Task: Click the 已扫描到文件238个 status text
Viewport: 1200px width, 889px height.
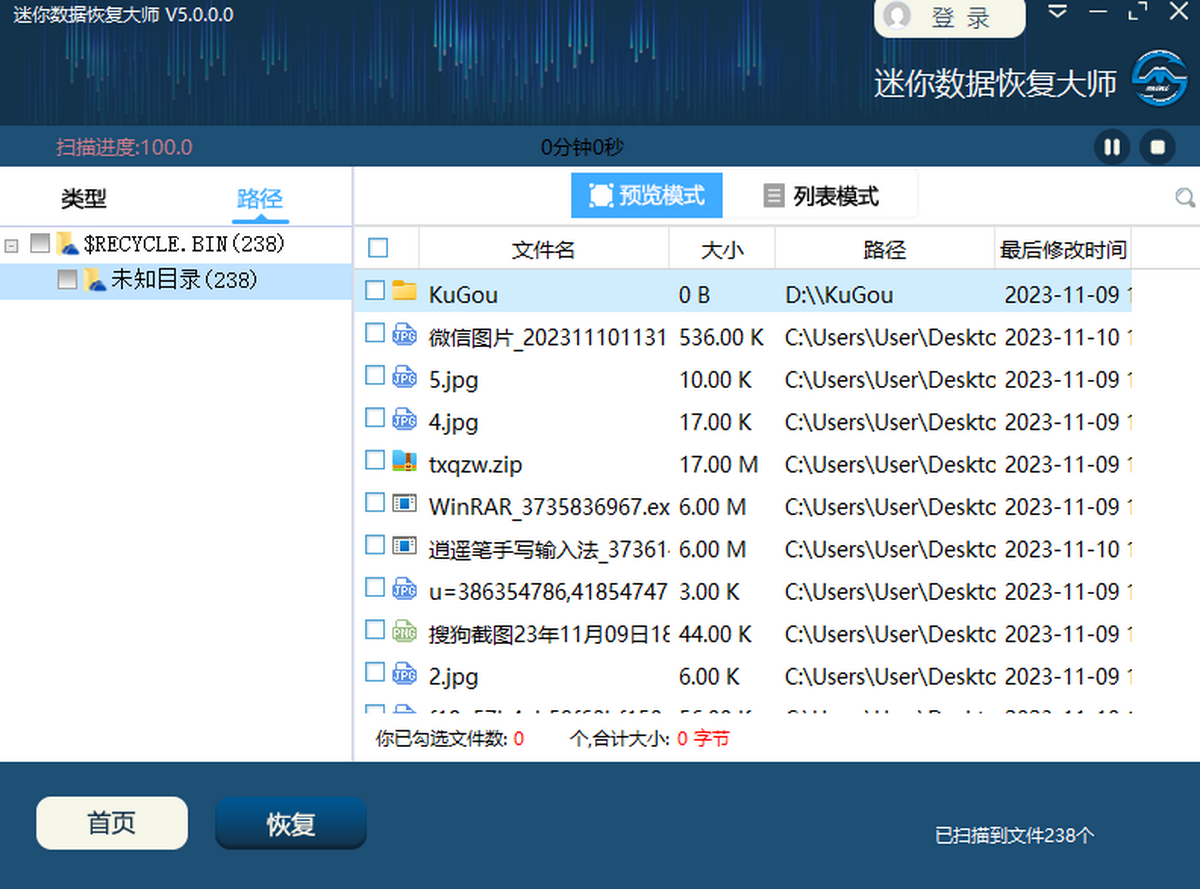Action: pyautogui.click(x=1015, y=835)
